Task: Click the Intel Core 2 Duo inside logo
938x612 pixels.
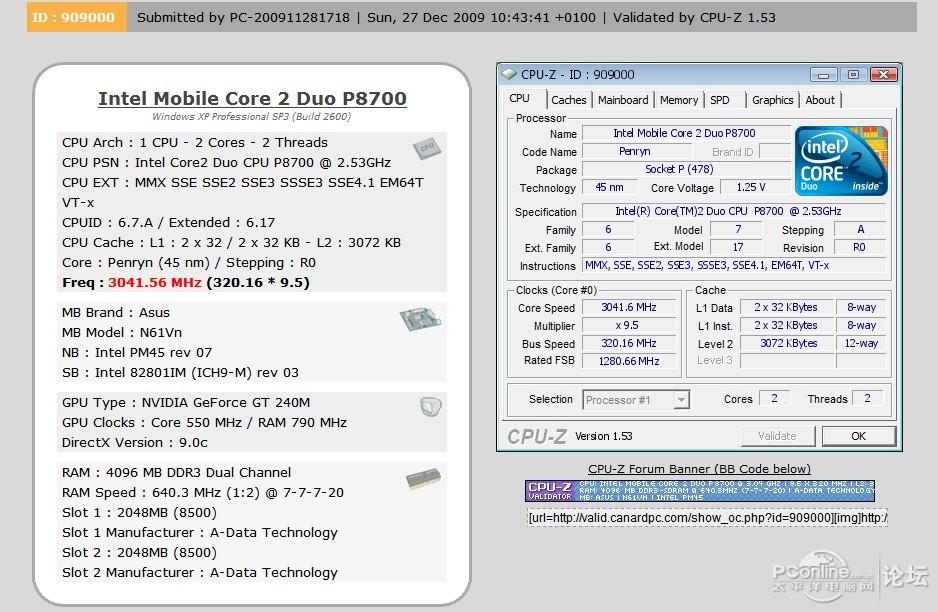Action: click(x=841, y=160)
